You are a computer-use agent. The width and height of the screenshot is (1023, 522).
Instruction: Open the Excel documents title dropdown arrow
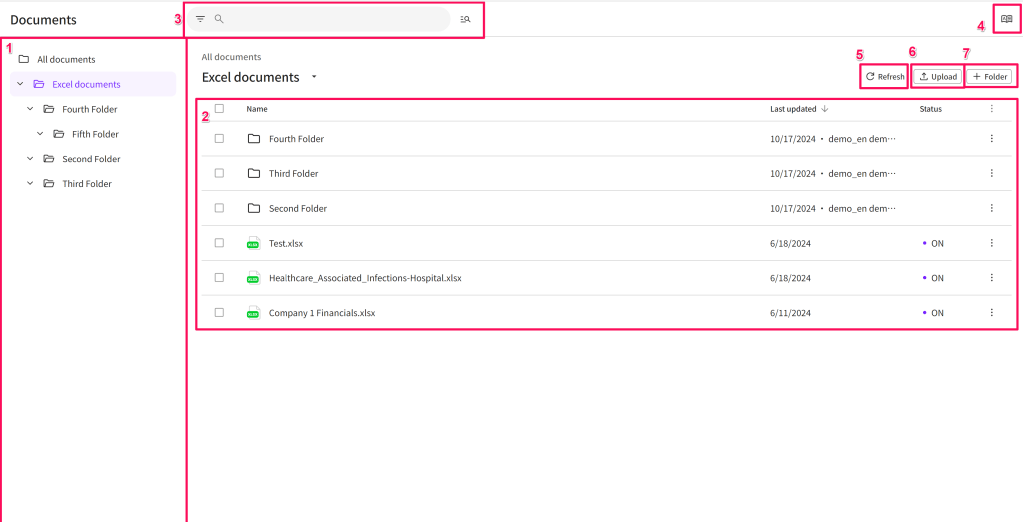(x=314, y=77)
